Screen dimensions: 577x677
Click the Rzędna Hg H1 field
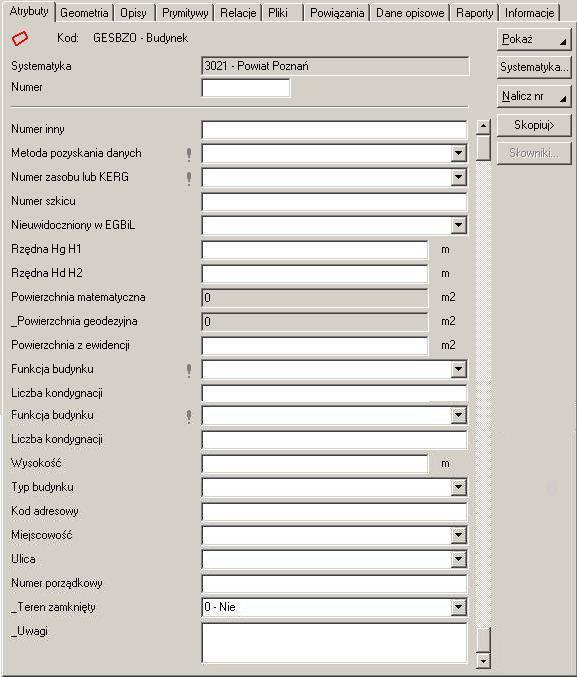(315, 250)
